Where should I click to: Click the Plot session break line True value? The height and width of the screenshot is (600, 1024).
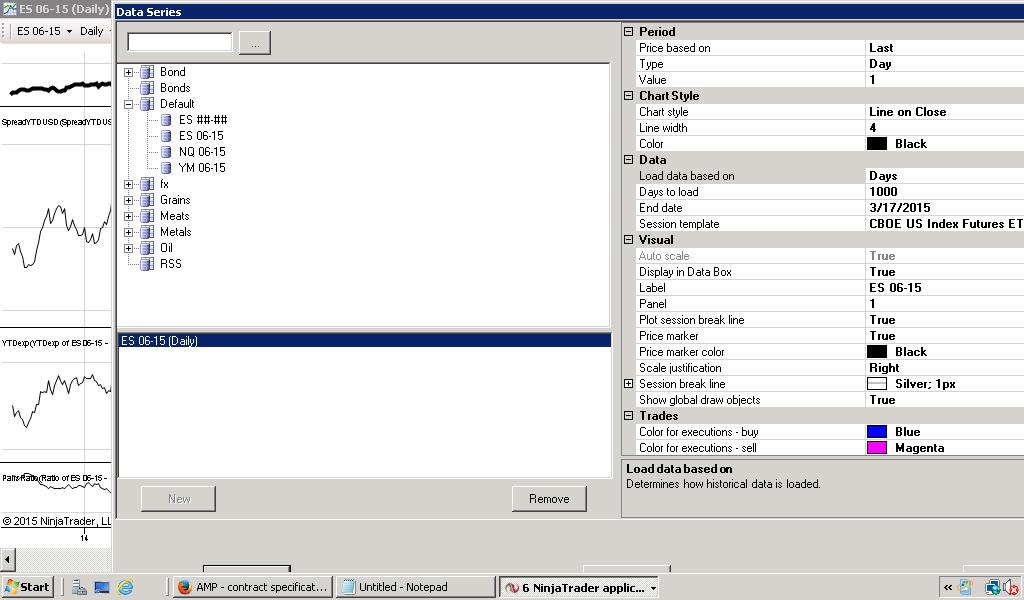click(x=882, y=320)
